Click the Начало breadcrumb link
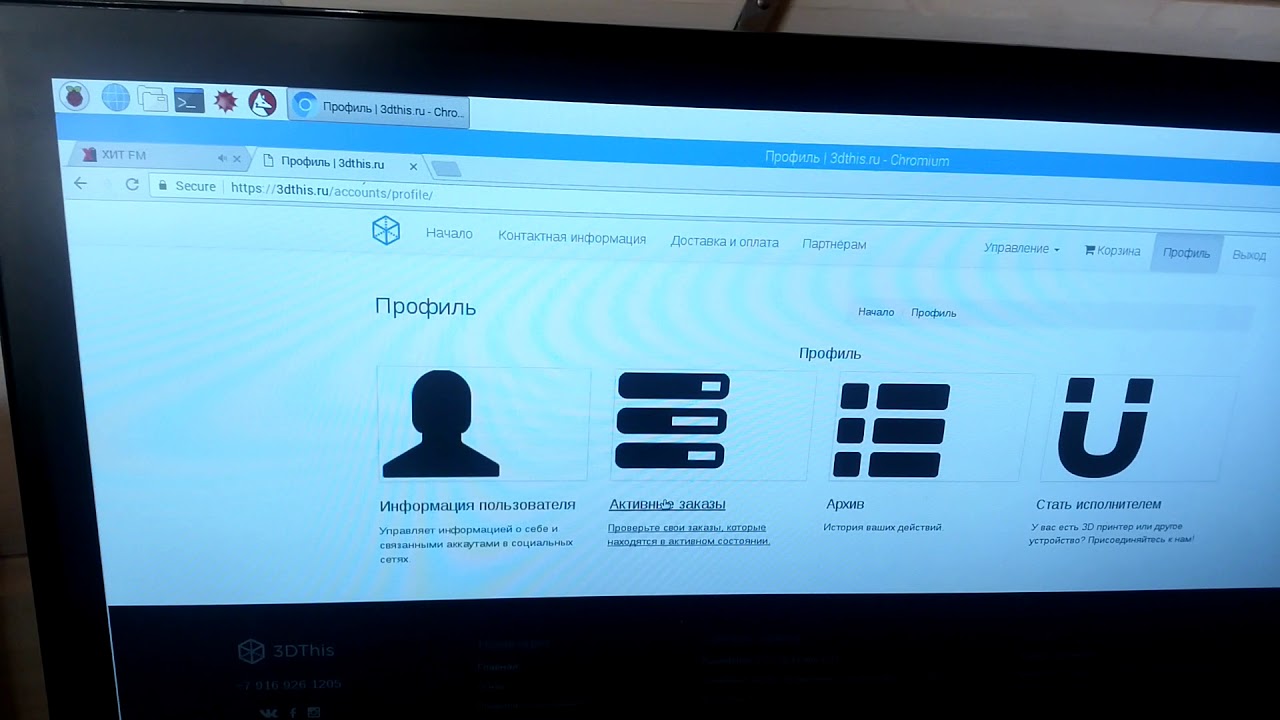The width and height of the screenshot is (1280, 720). click(876, 312)
